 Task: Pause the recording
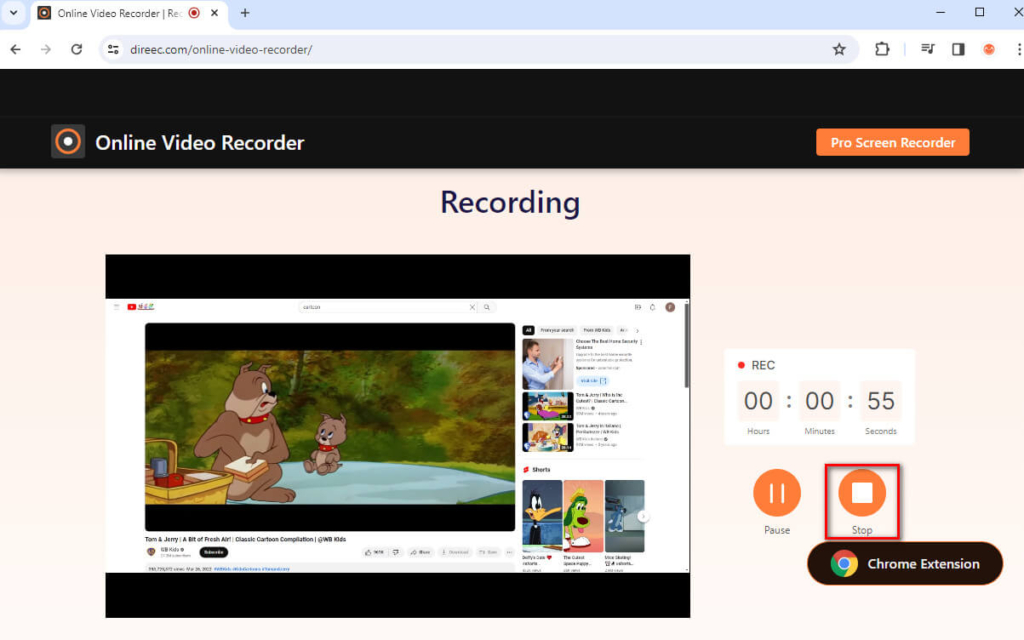777,492
